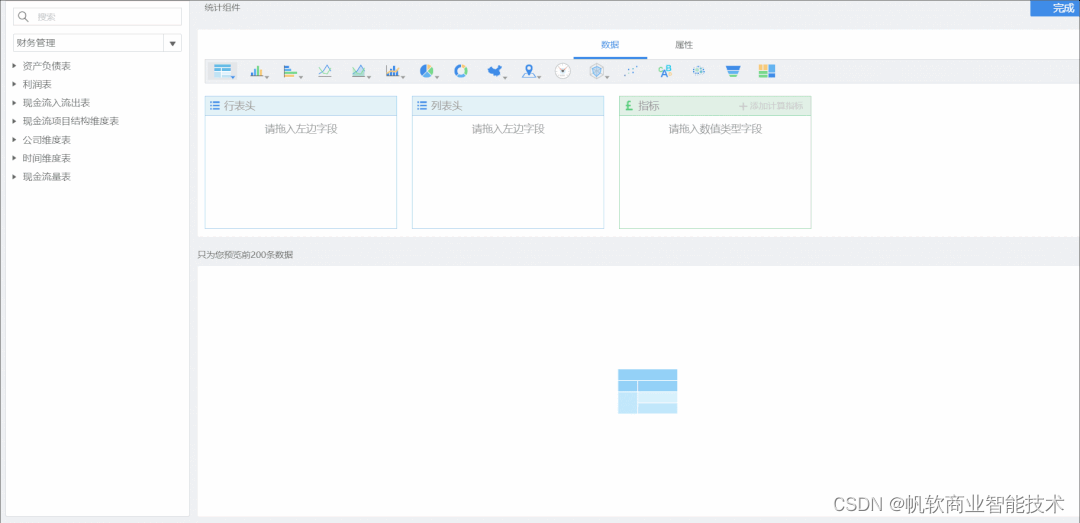
Task: Select the 现金流量表 table label
Action: 47,176
